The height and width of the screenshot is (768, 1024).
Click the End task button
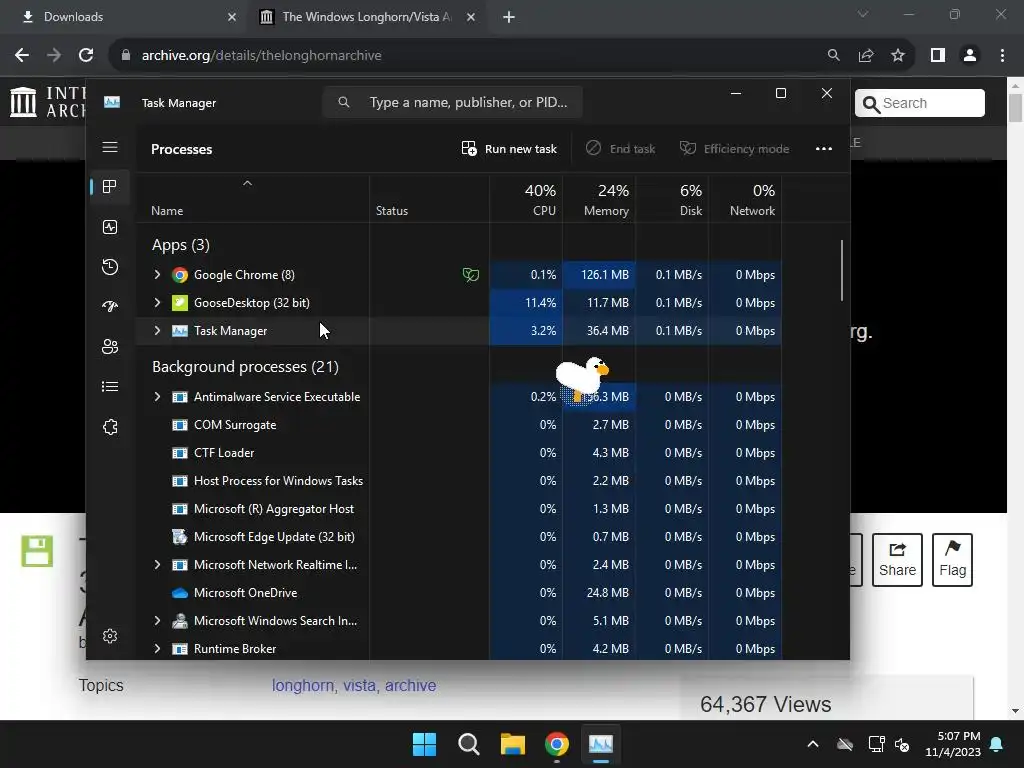[620, 149]
